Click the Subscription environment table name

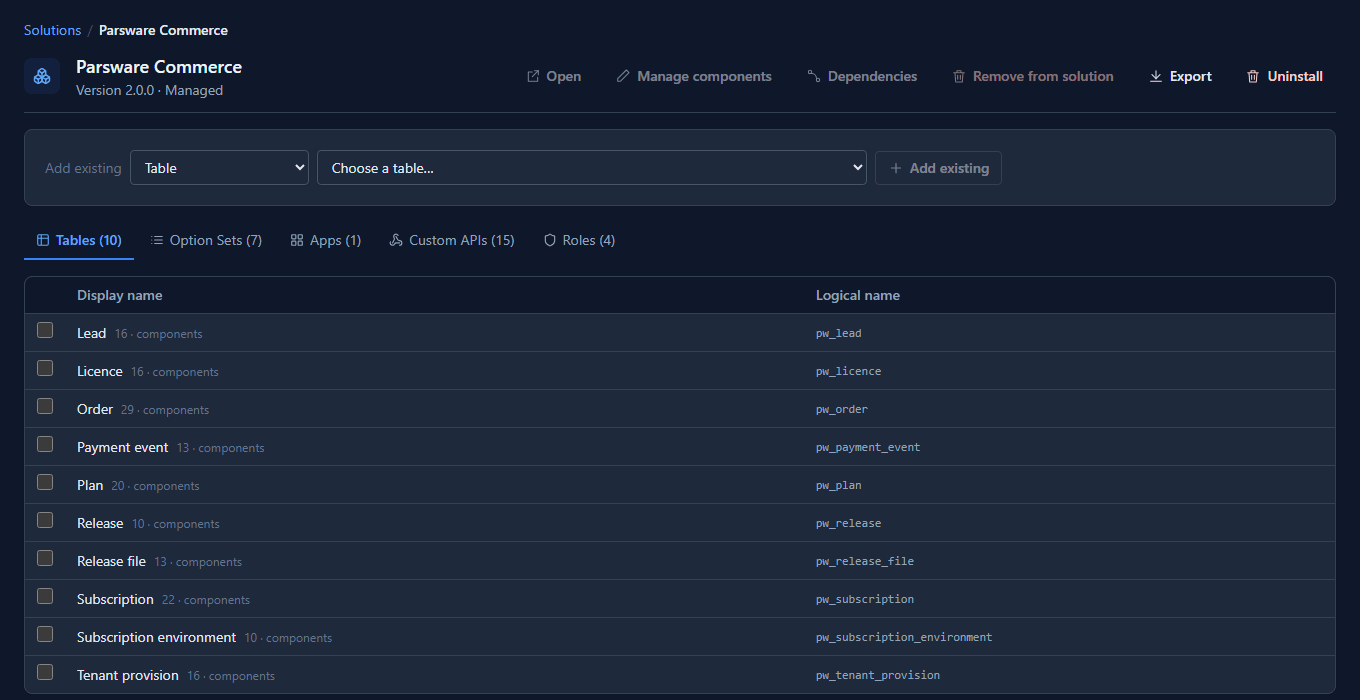[156, 637]
